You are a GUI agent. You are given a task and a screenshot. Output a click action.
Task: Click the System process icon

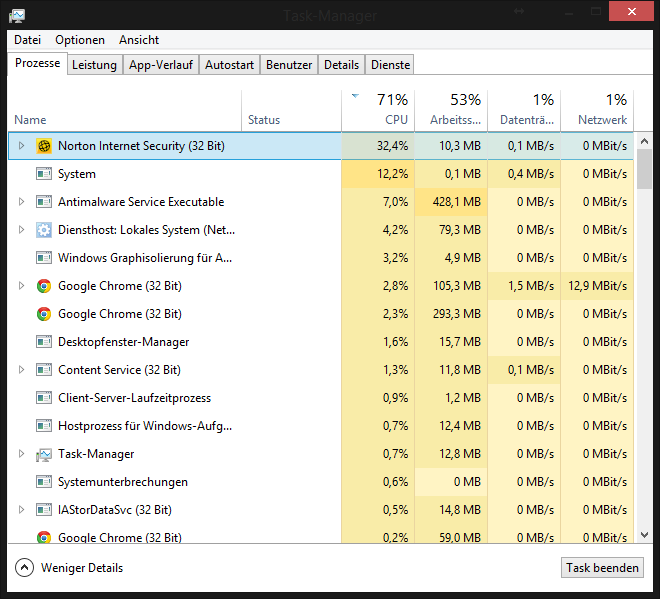(x=44, y=173)
